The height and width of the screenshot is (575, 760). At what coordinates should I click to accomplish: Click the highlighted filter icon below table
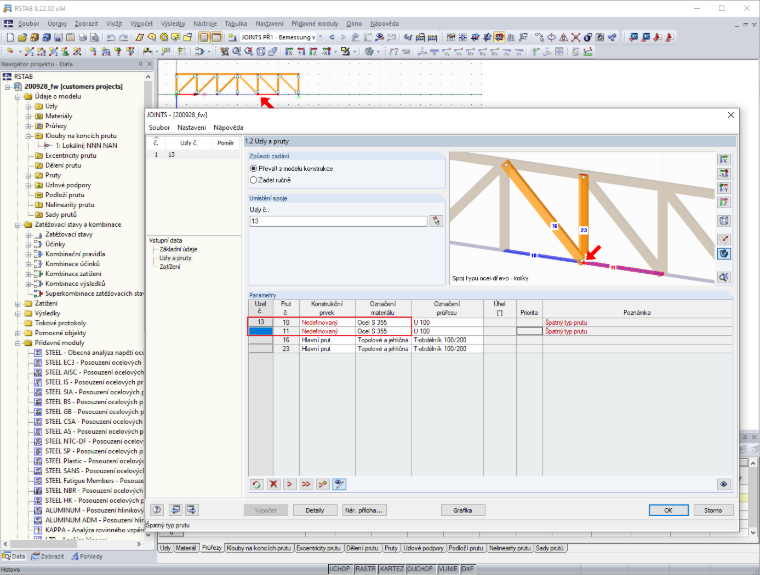pyautogui.click(x=339, y=484)
